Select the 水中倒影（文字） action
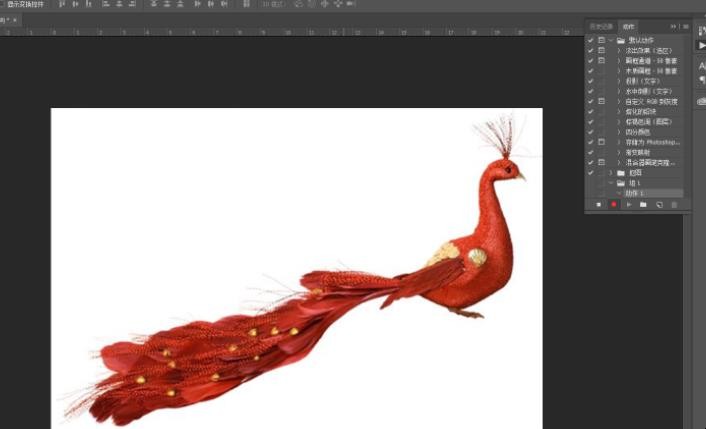706x429 pixels. (648, 91)
